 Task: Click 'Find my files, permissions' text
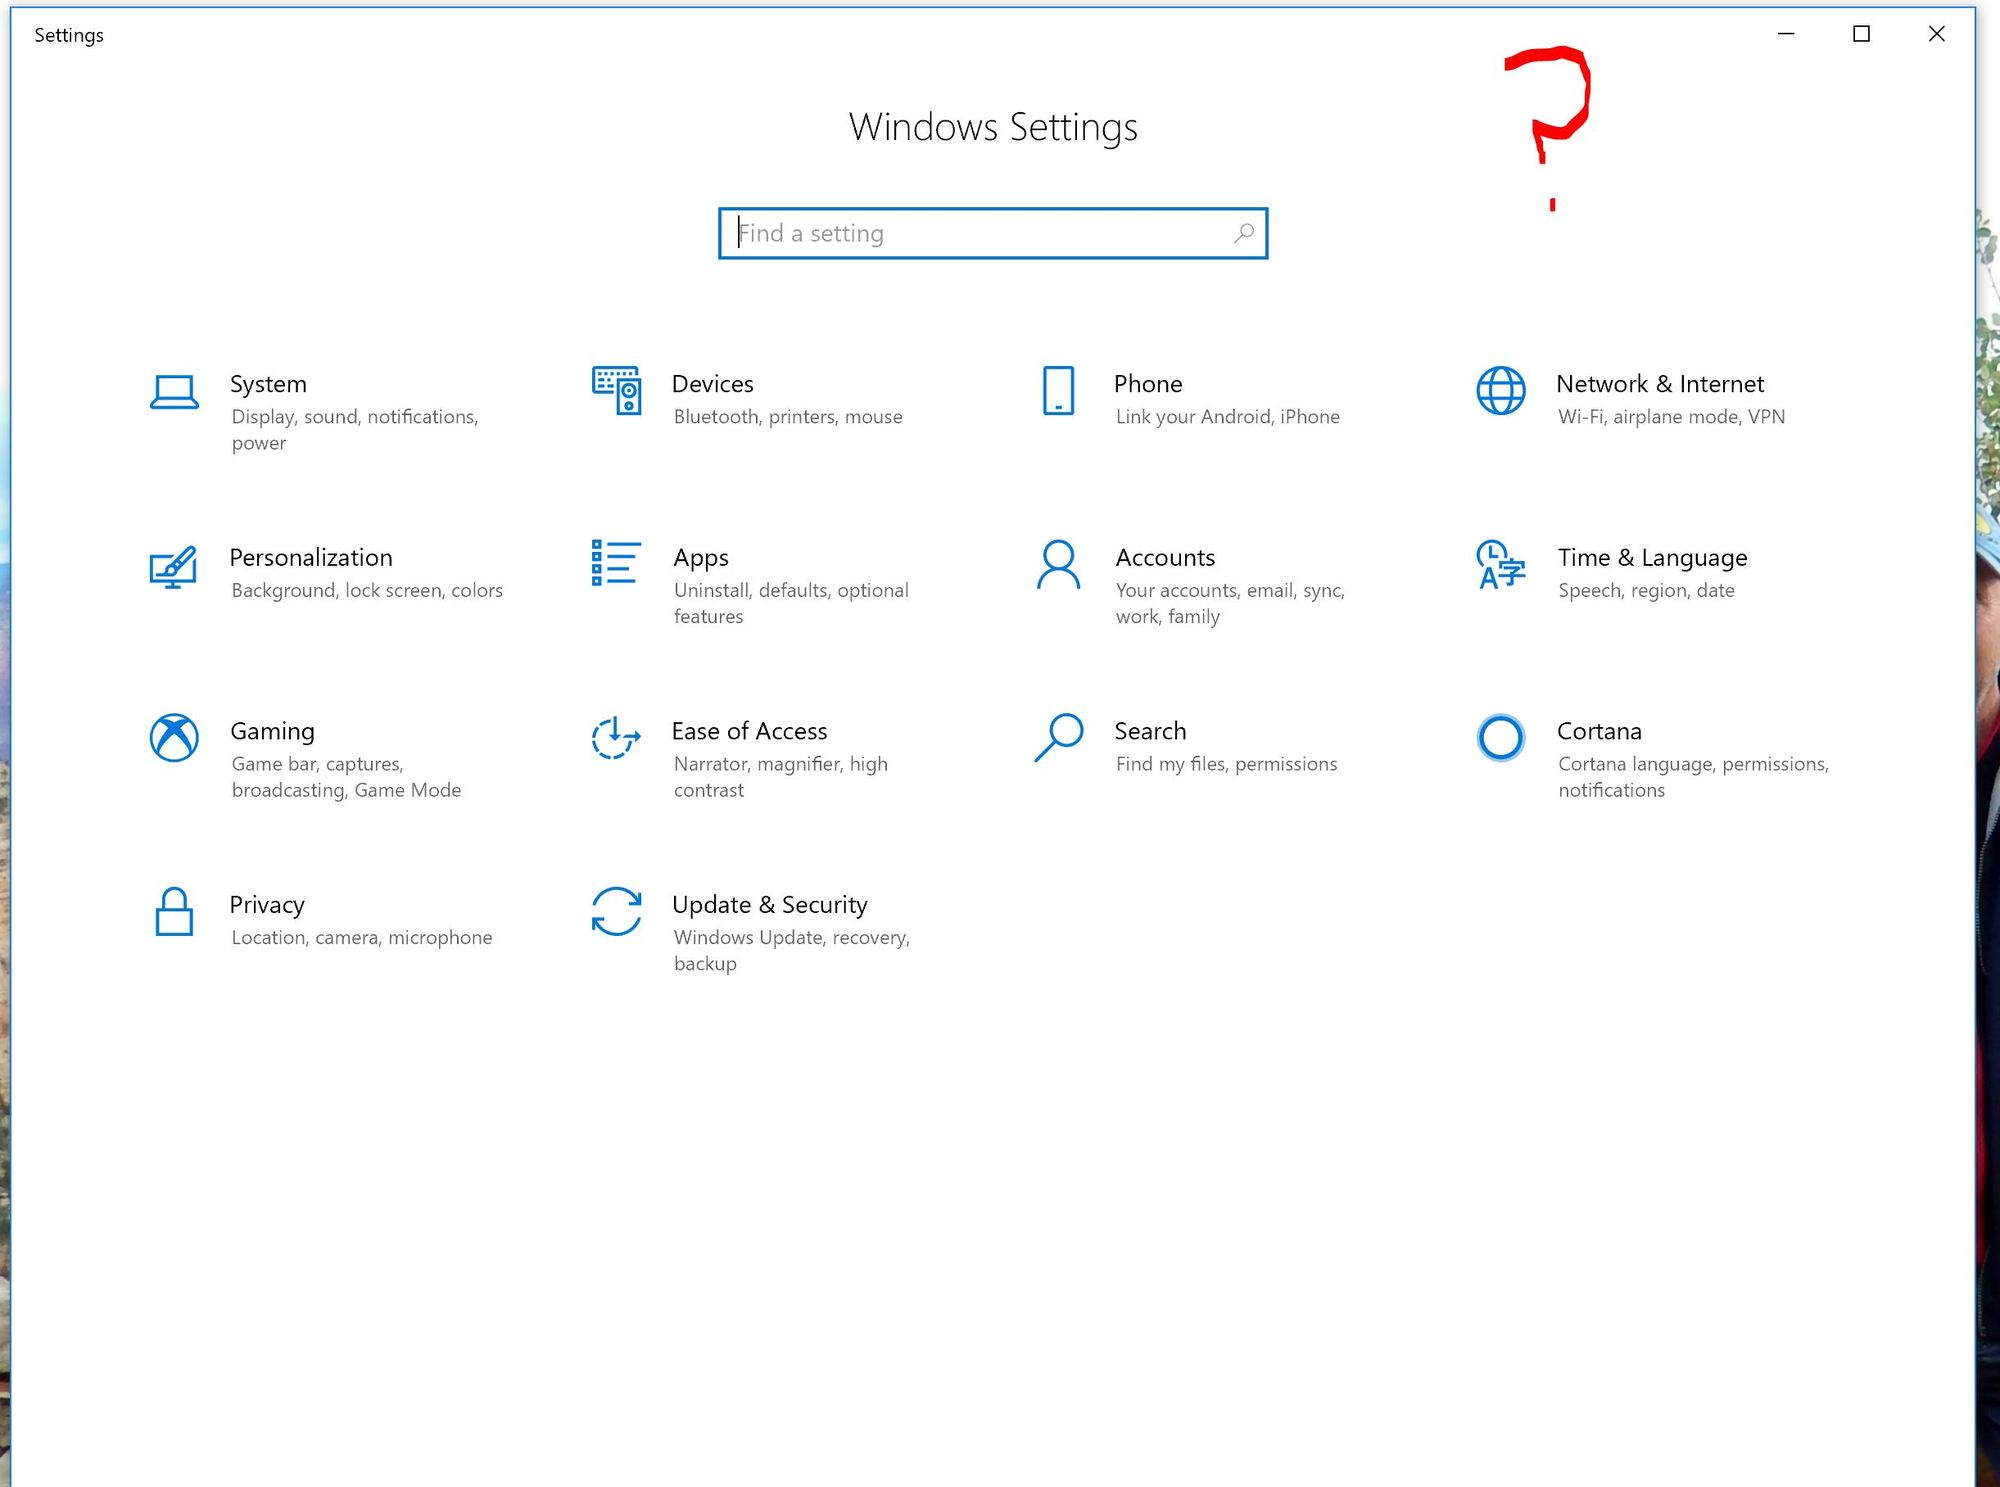1226,764
